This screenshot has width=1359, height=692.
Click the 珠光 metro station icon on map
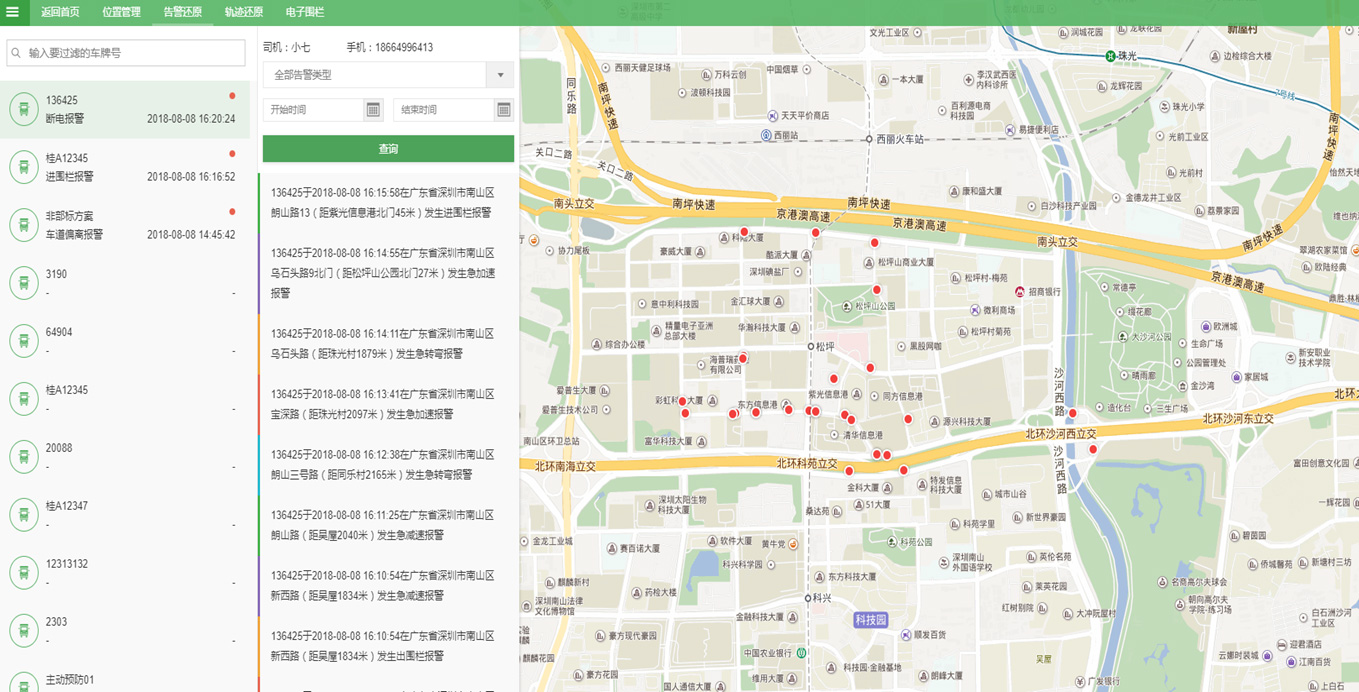click(1110, 56)
